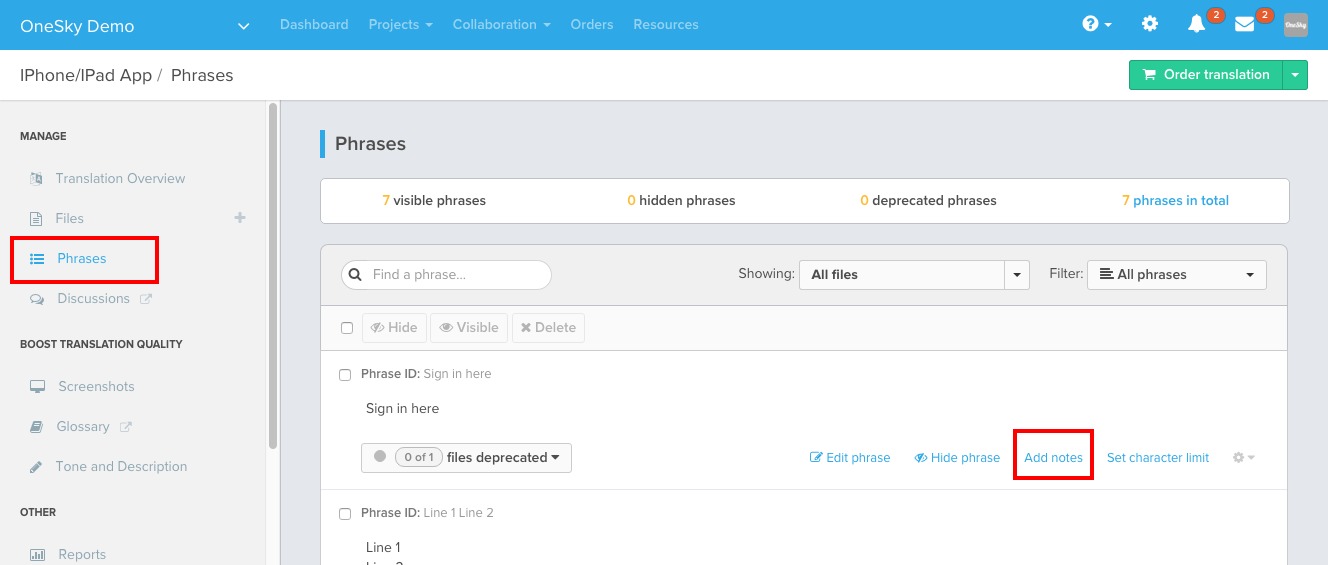Go to Dashboard in top navigation
Image resolution: width=1328 pixels, height=565 pixels.
(314, 24)
